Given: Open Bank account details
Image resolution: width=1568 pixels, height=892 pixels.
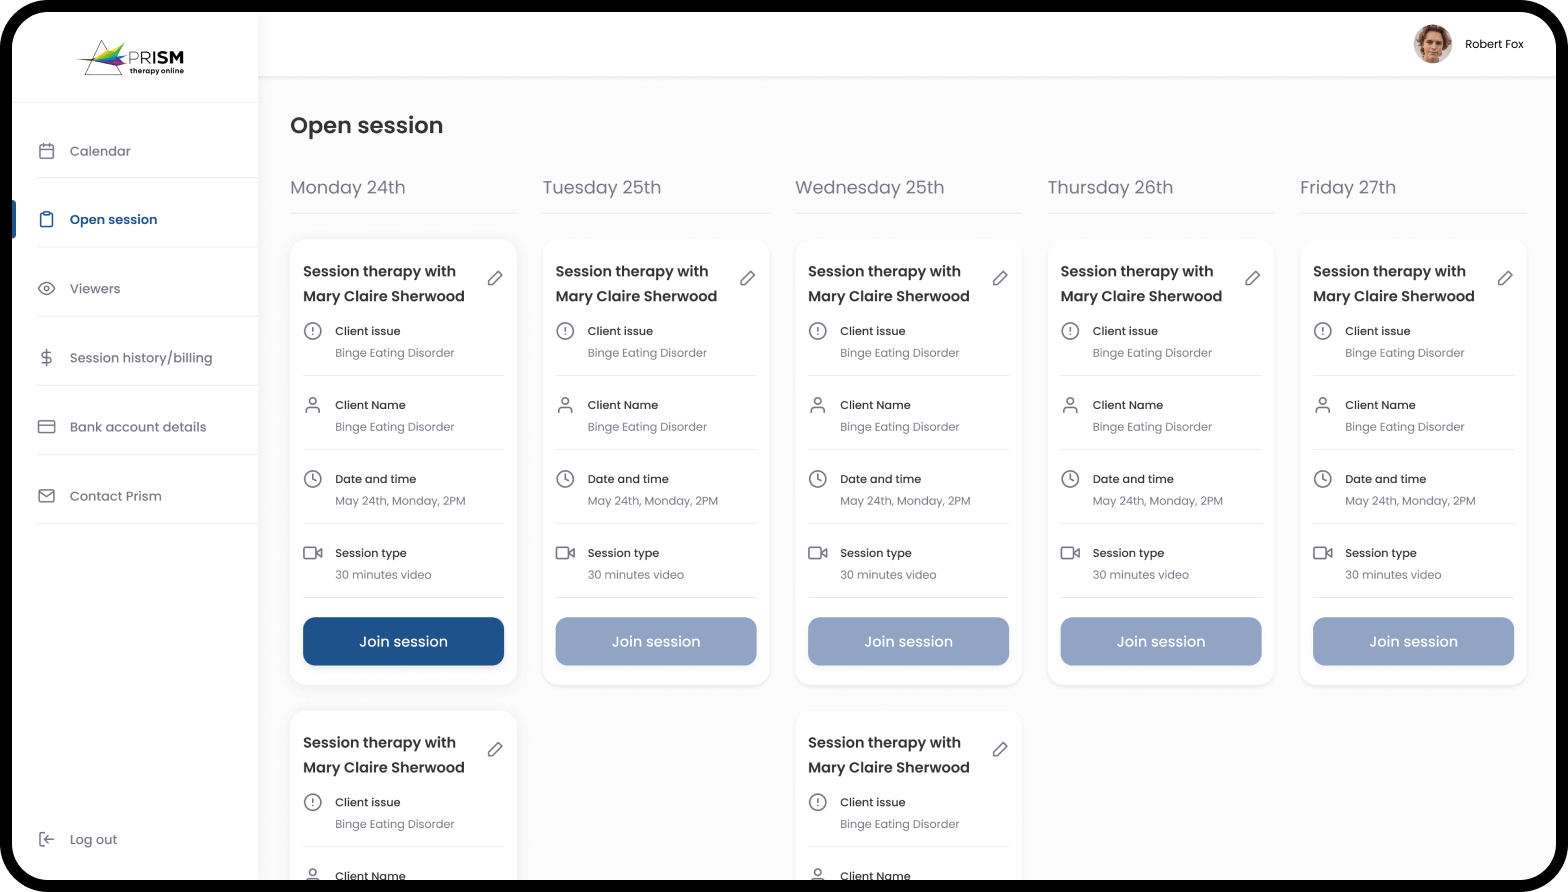Looking at the screenshot, I should point(138,427).
